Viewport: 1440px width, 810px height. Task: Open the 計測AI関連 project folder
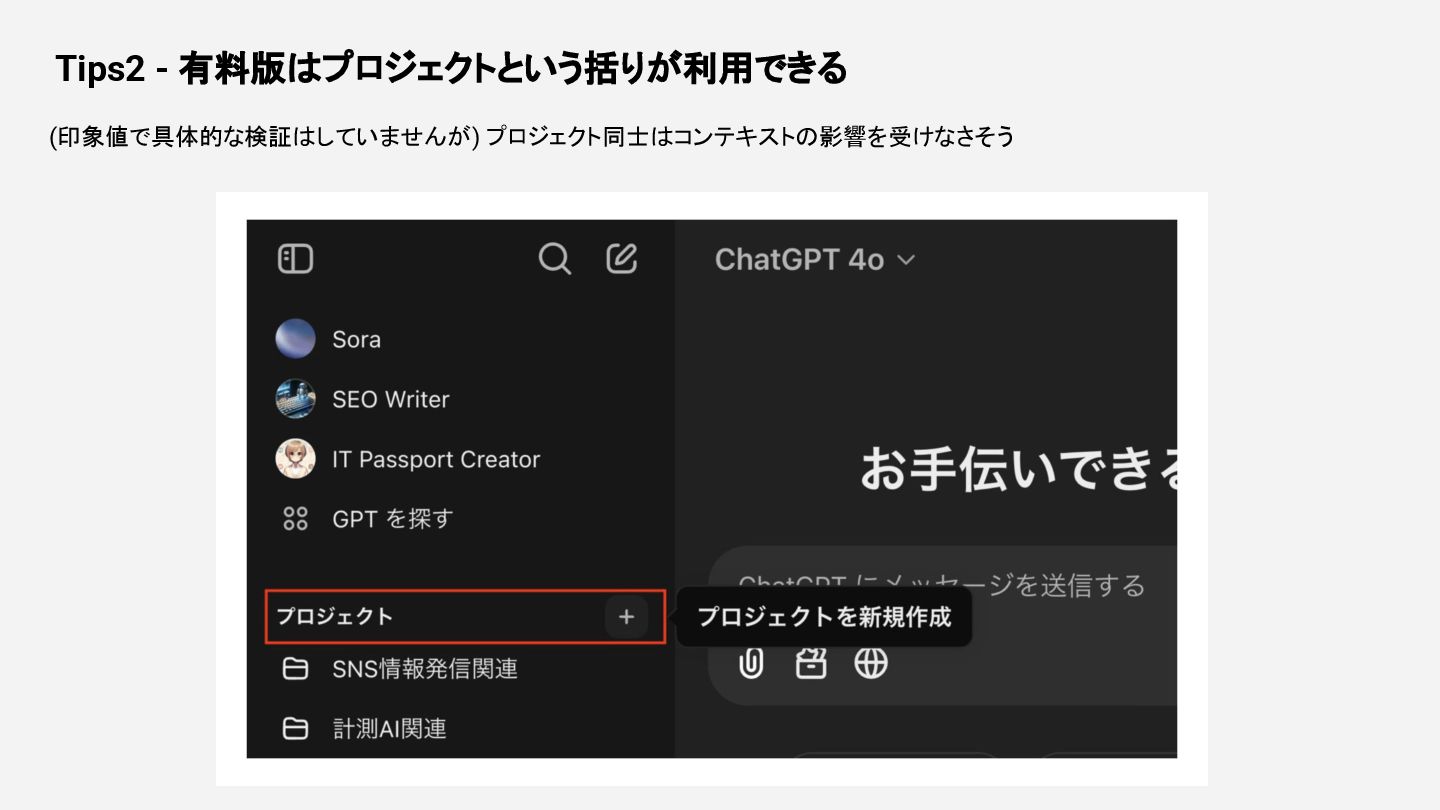click(x=389, y=728)
